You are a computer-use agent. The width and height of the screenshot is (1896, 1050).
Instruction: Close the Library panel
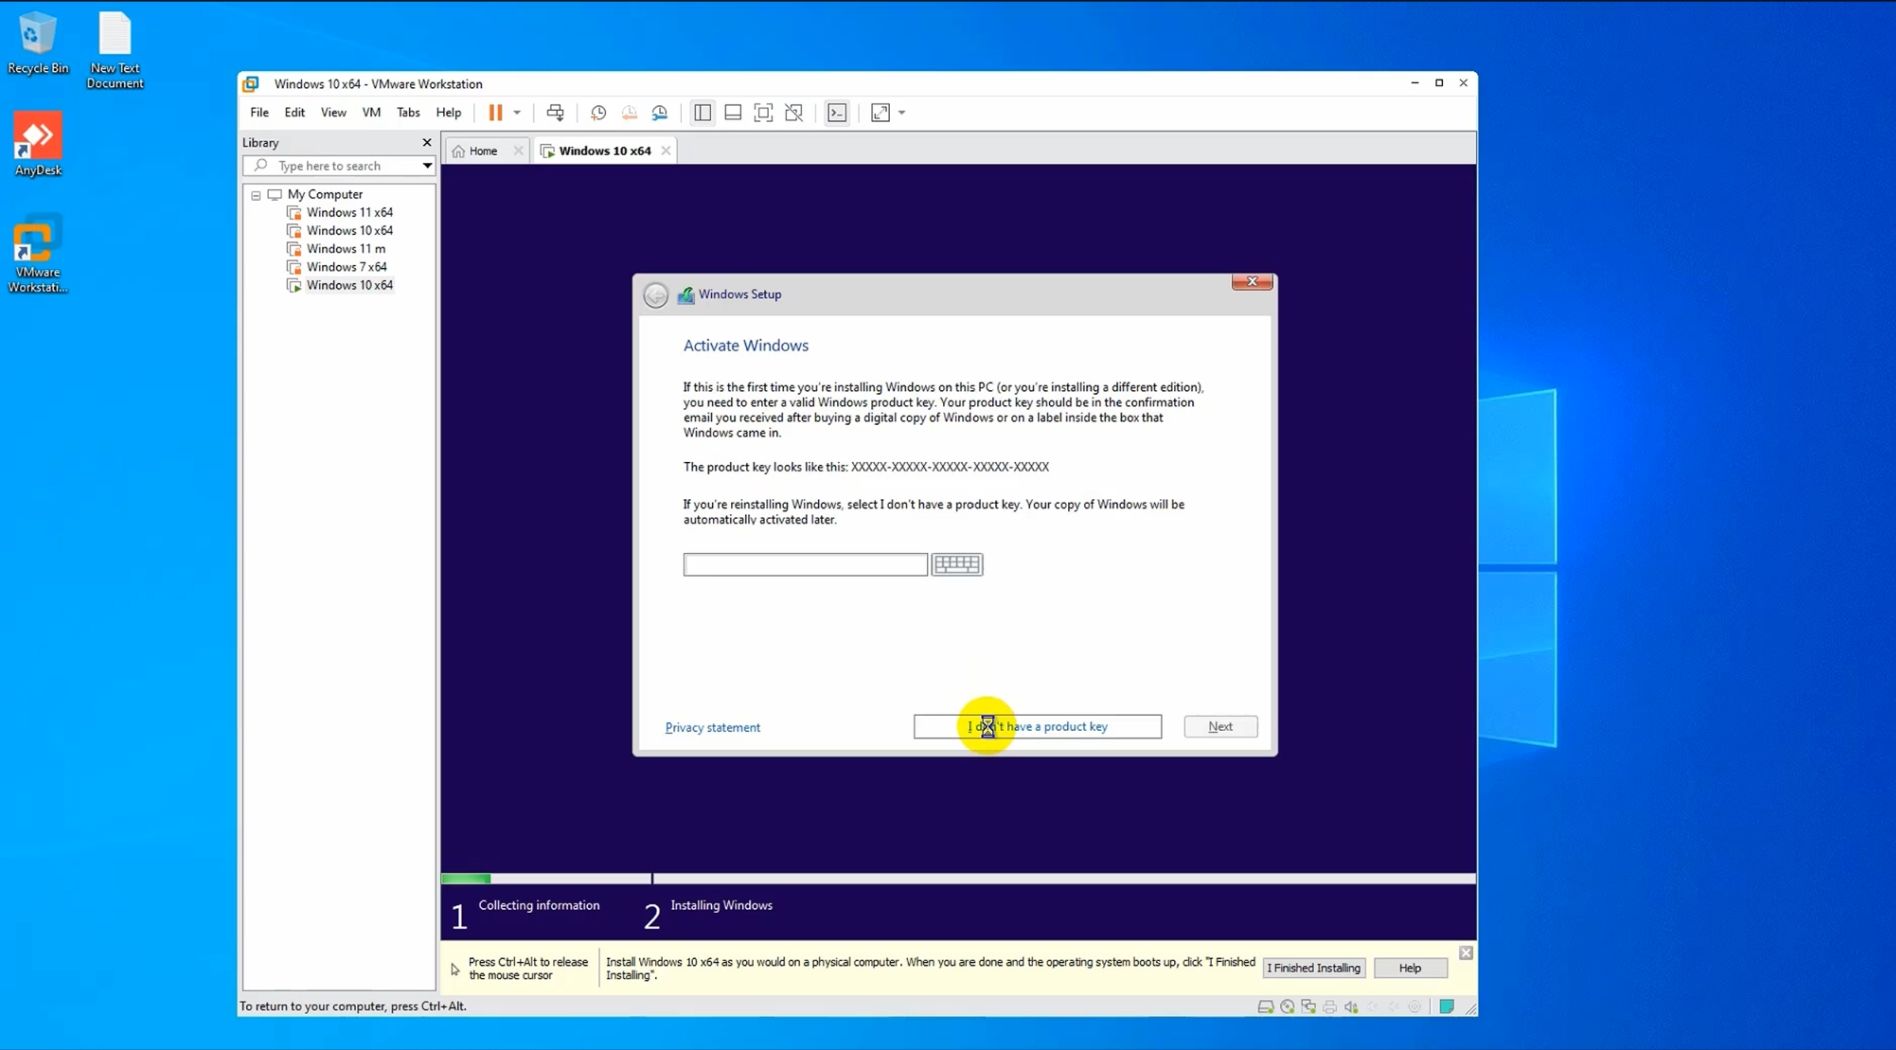click(427, 143)
